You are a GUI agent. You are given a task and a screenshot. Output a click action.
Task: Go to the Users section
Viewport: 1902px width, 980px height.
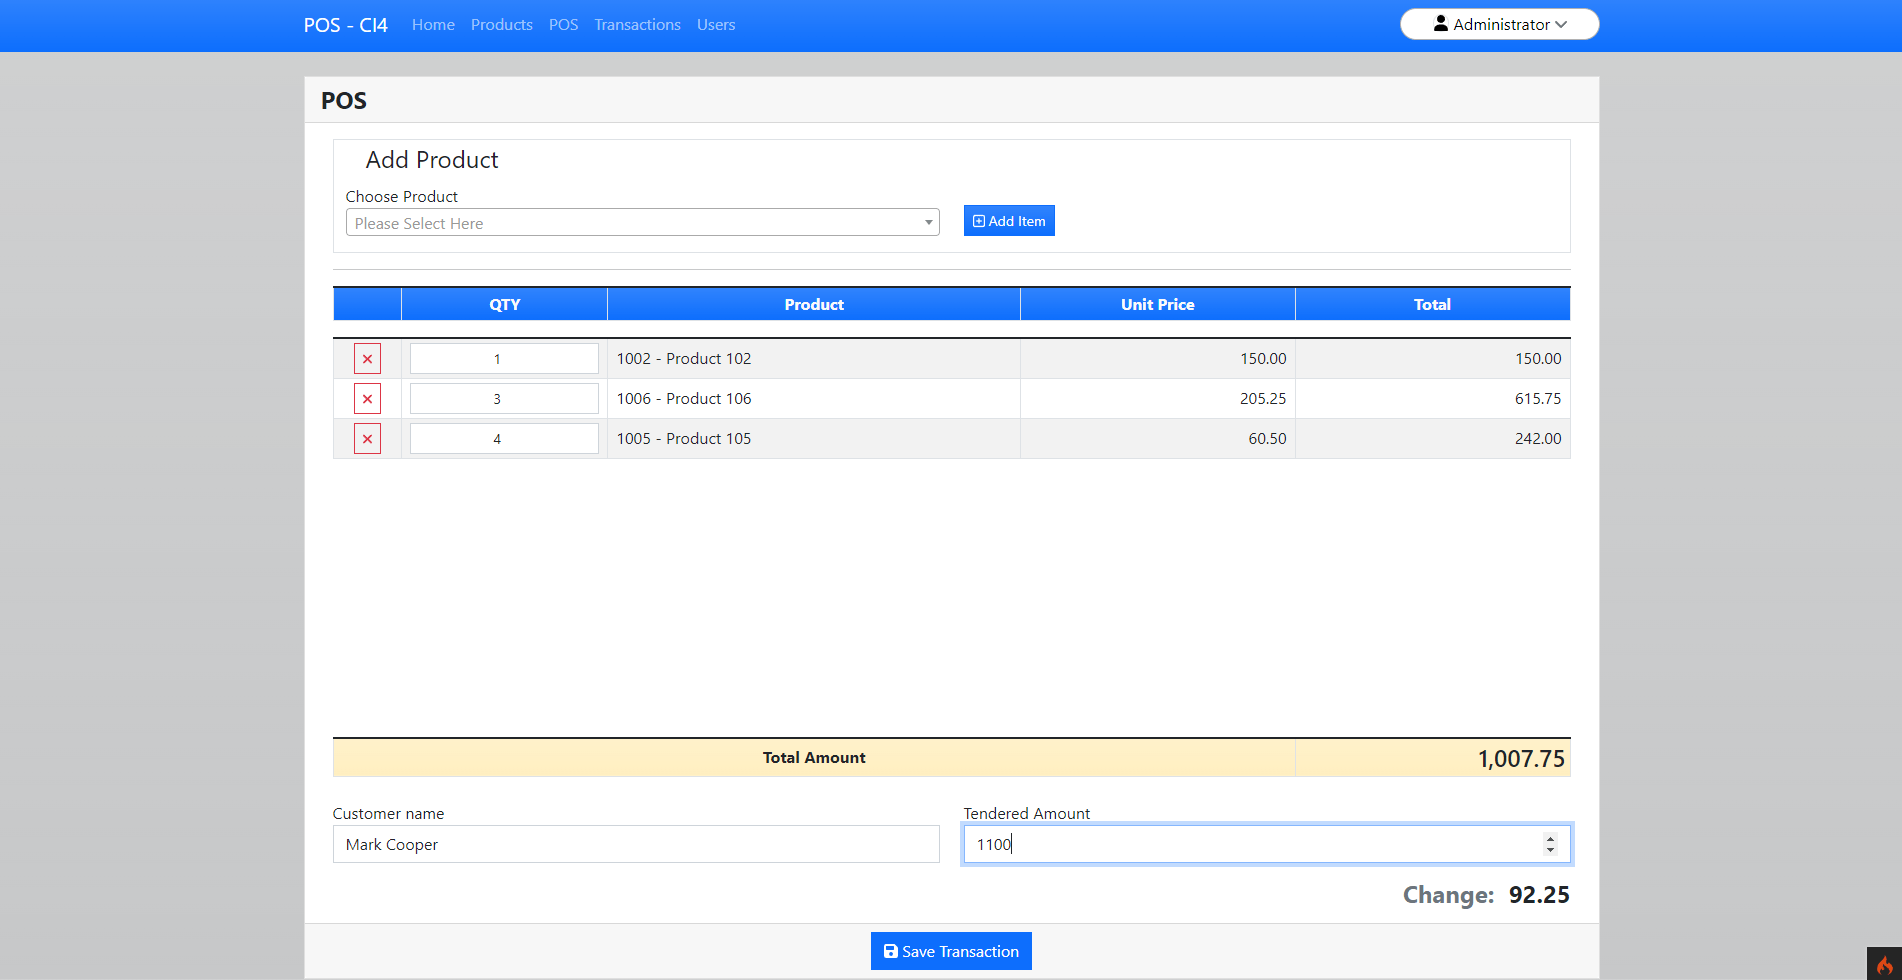(x=716, y=24)
